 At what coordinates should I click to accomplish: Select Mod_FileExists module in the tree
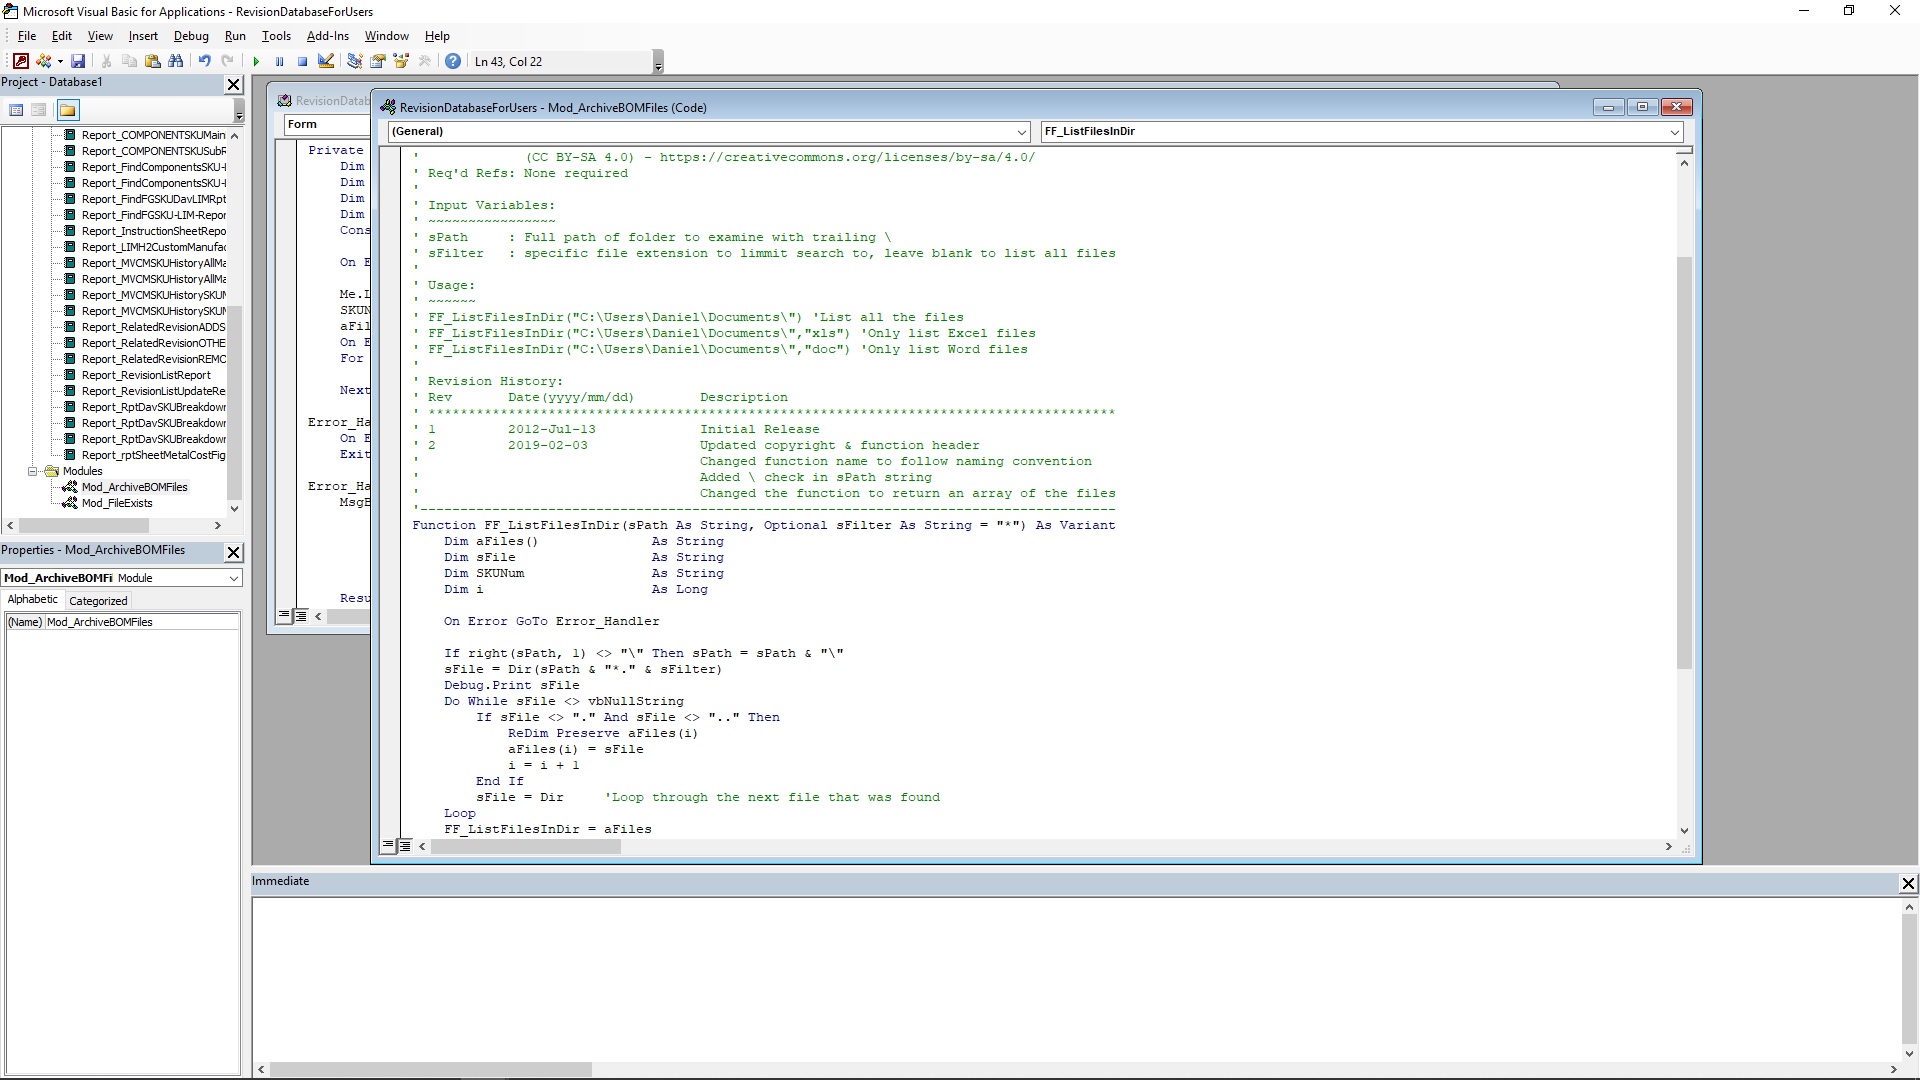tap(117, 503)
